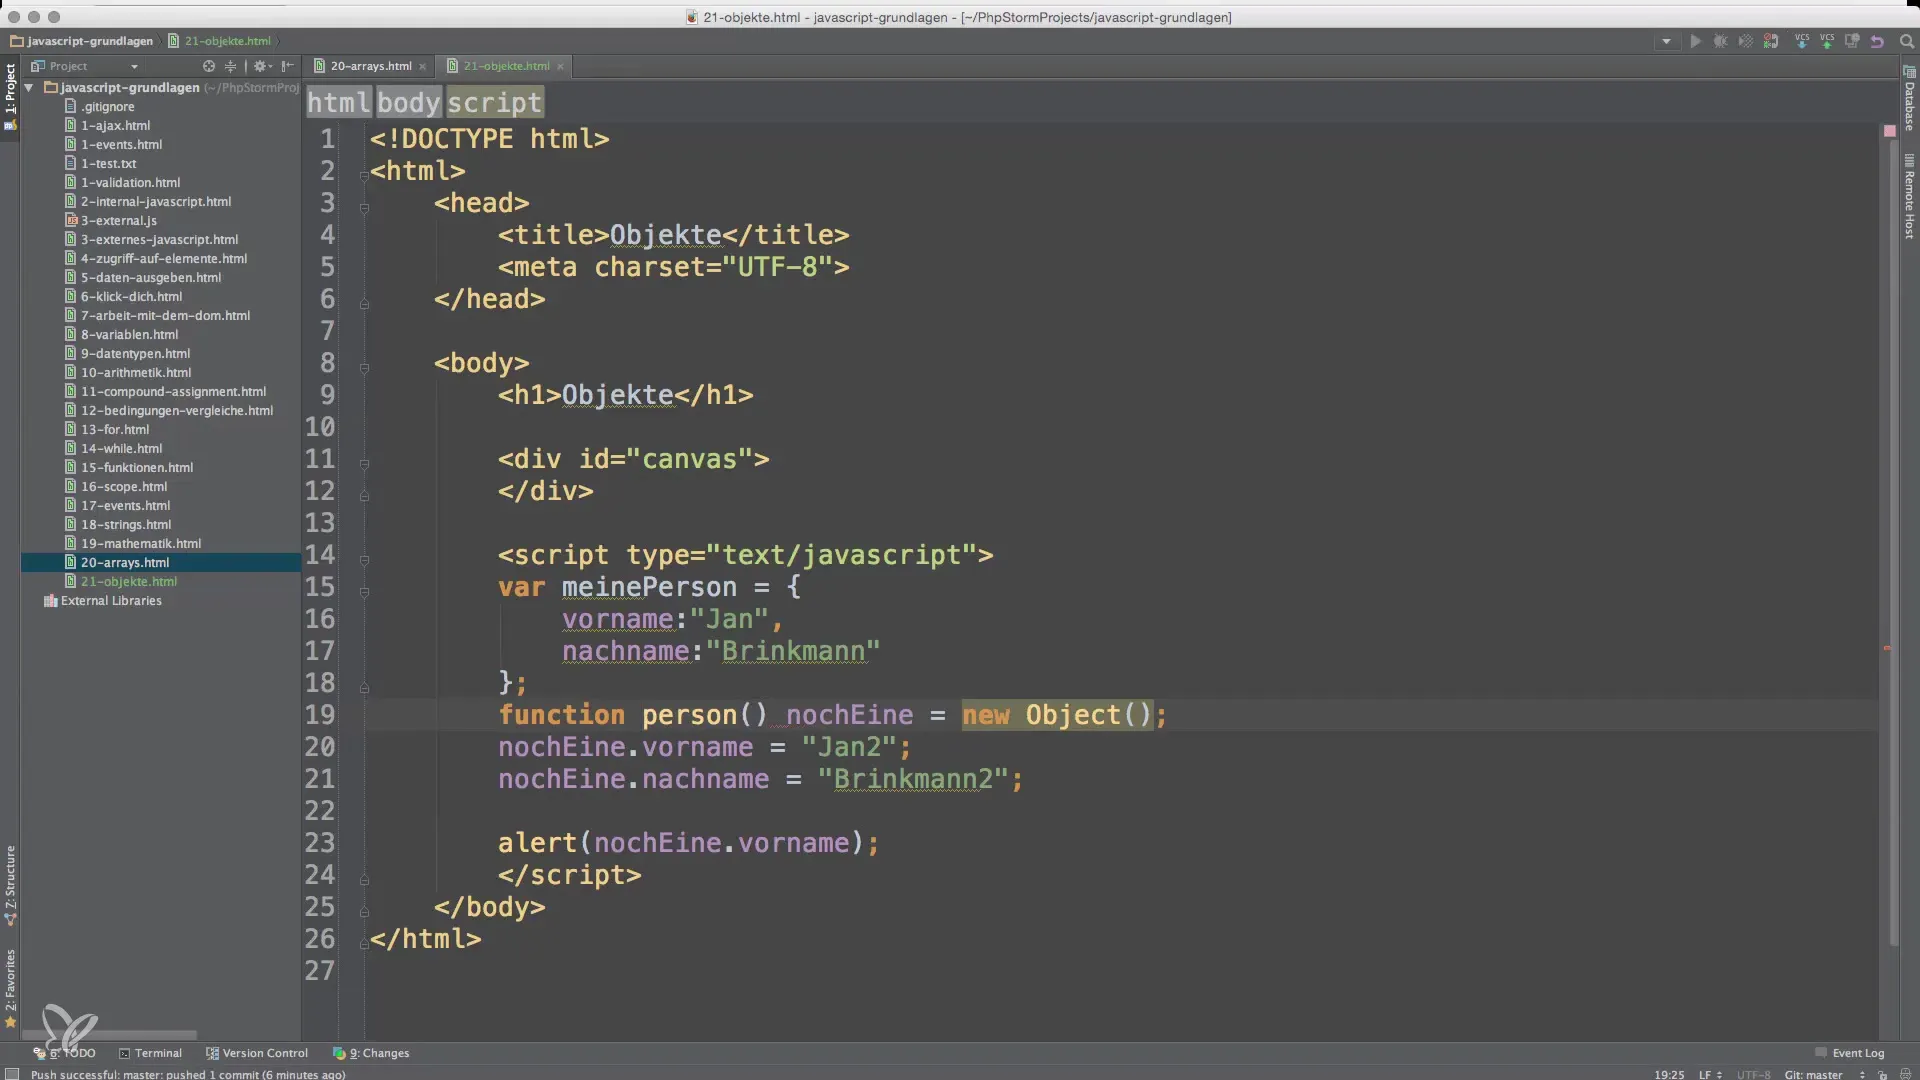
Task: Open the Z: Structure tool window
Action: (x=10, y=885)
